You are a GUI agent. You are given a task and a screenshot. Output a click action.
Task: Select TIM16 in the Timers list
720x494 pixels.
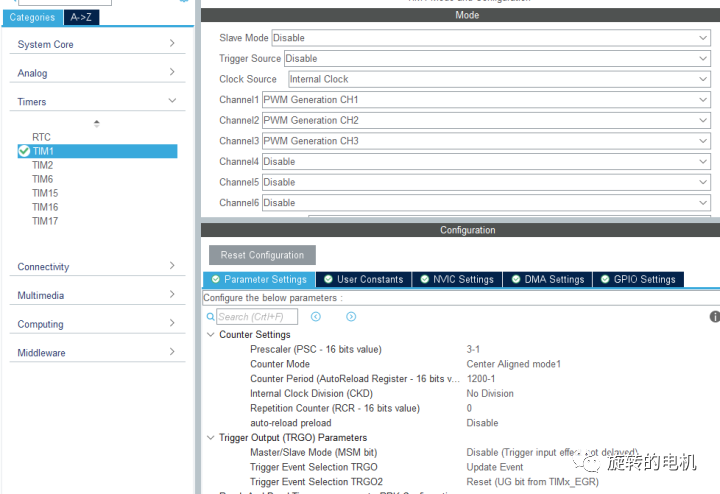pos(45,207)
